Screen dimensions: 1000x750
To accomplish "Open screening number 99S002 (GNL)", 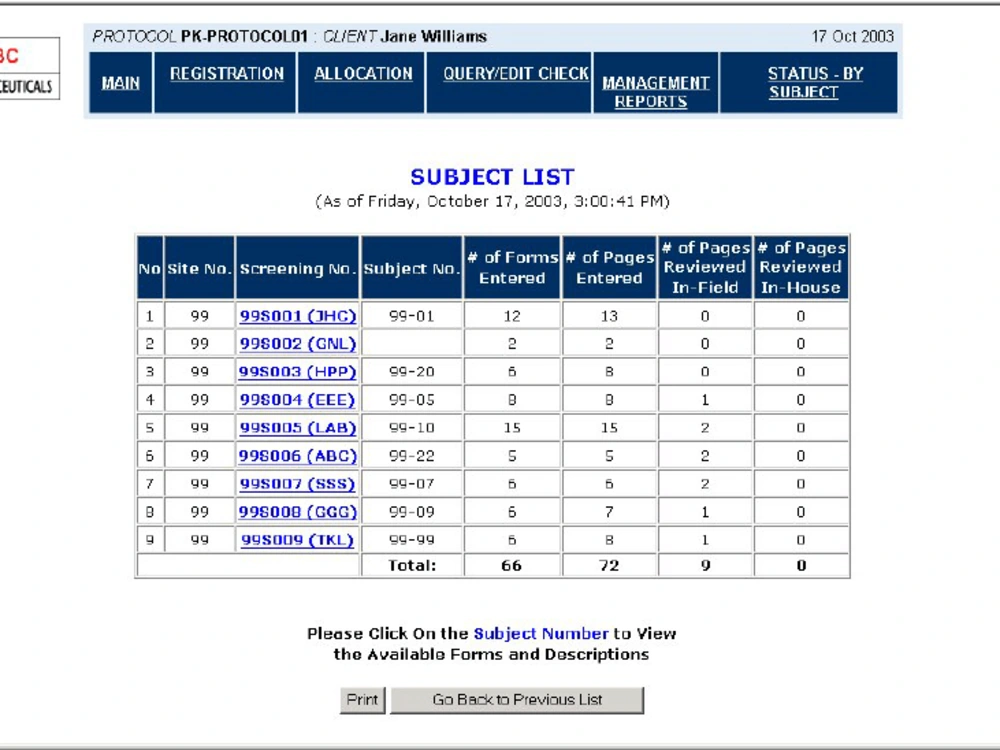I will click(x=297, y=344).
